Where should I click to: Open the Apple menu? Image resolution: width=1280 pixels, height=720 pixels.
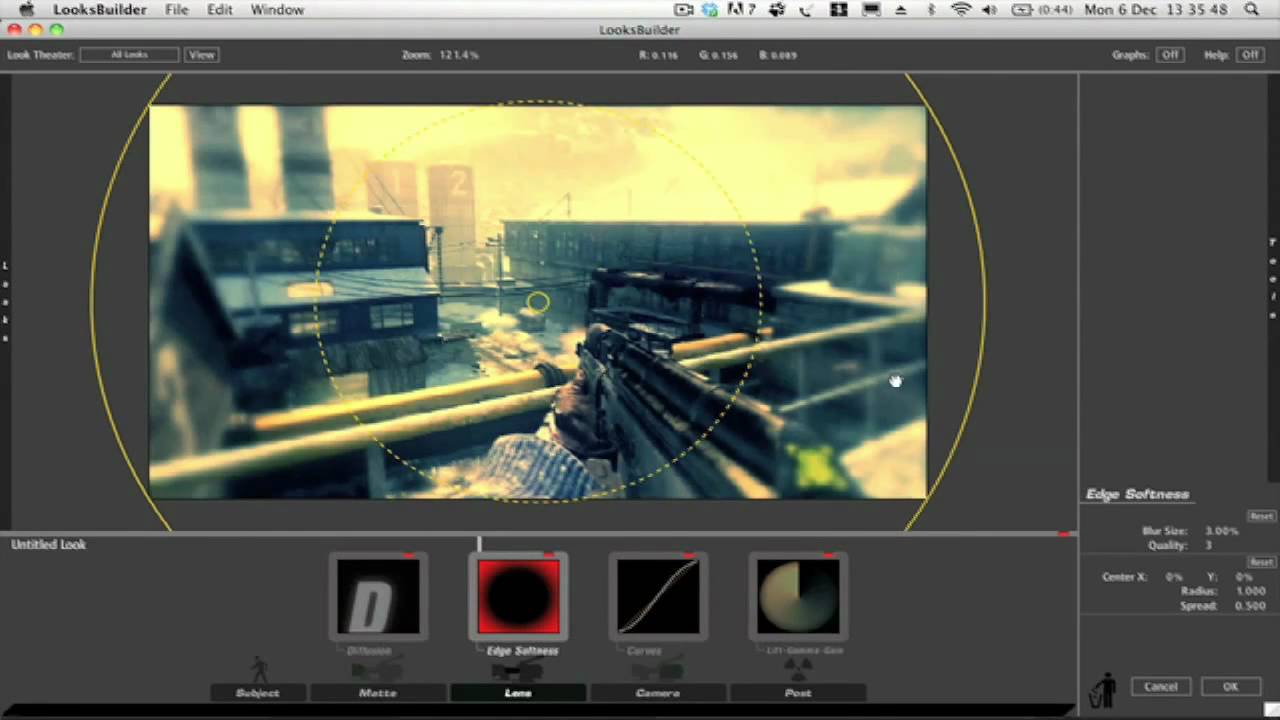tap(26, 10)
